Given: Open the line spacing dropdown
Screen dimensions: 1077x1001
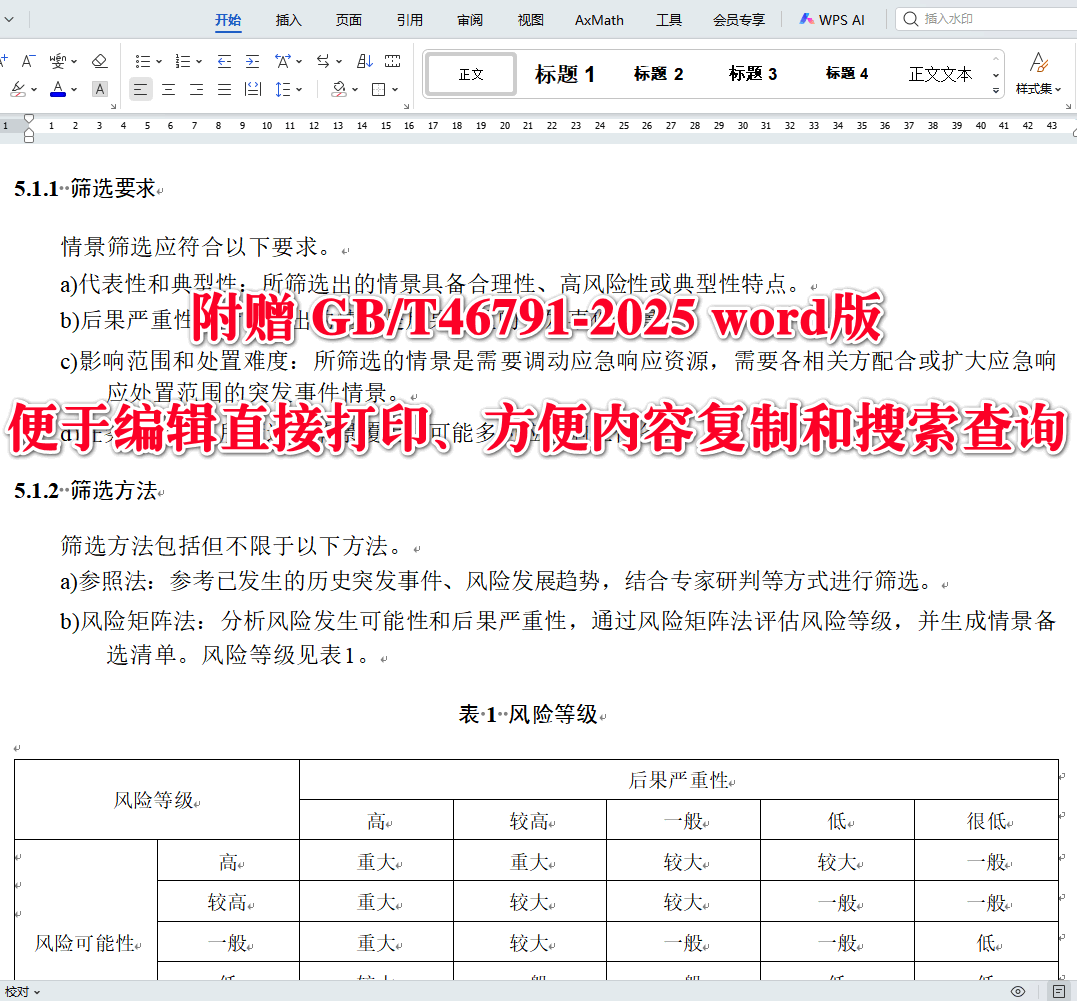Looking at the screenshot, I should [298, 90].
